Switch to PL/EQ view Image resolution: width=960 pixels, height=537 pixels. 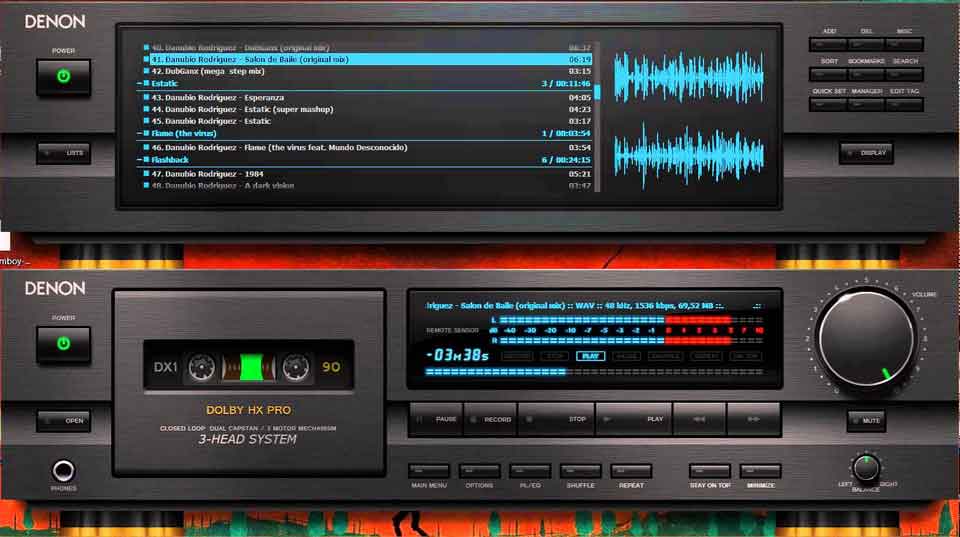coord(530,471)
